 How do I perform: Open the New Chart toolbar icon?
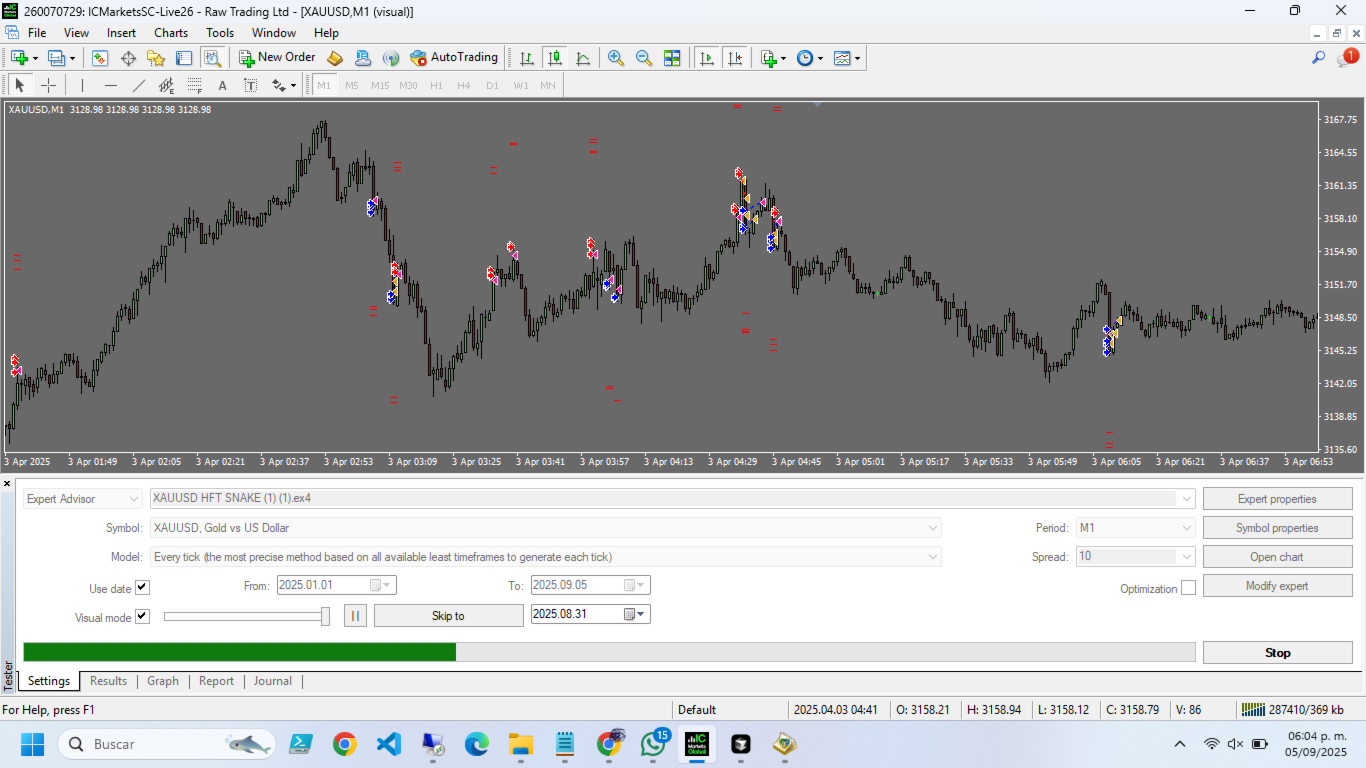point(19,58)
